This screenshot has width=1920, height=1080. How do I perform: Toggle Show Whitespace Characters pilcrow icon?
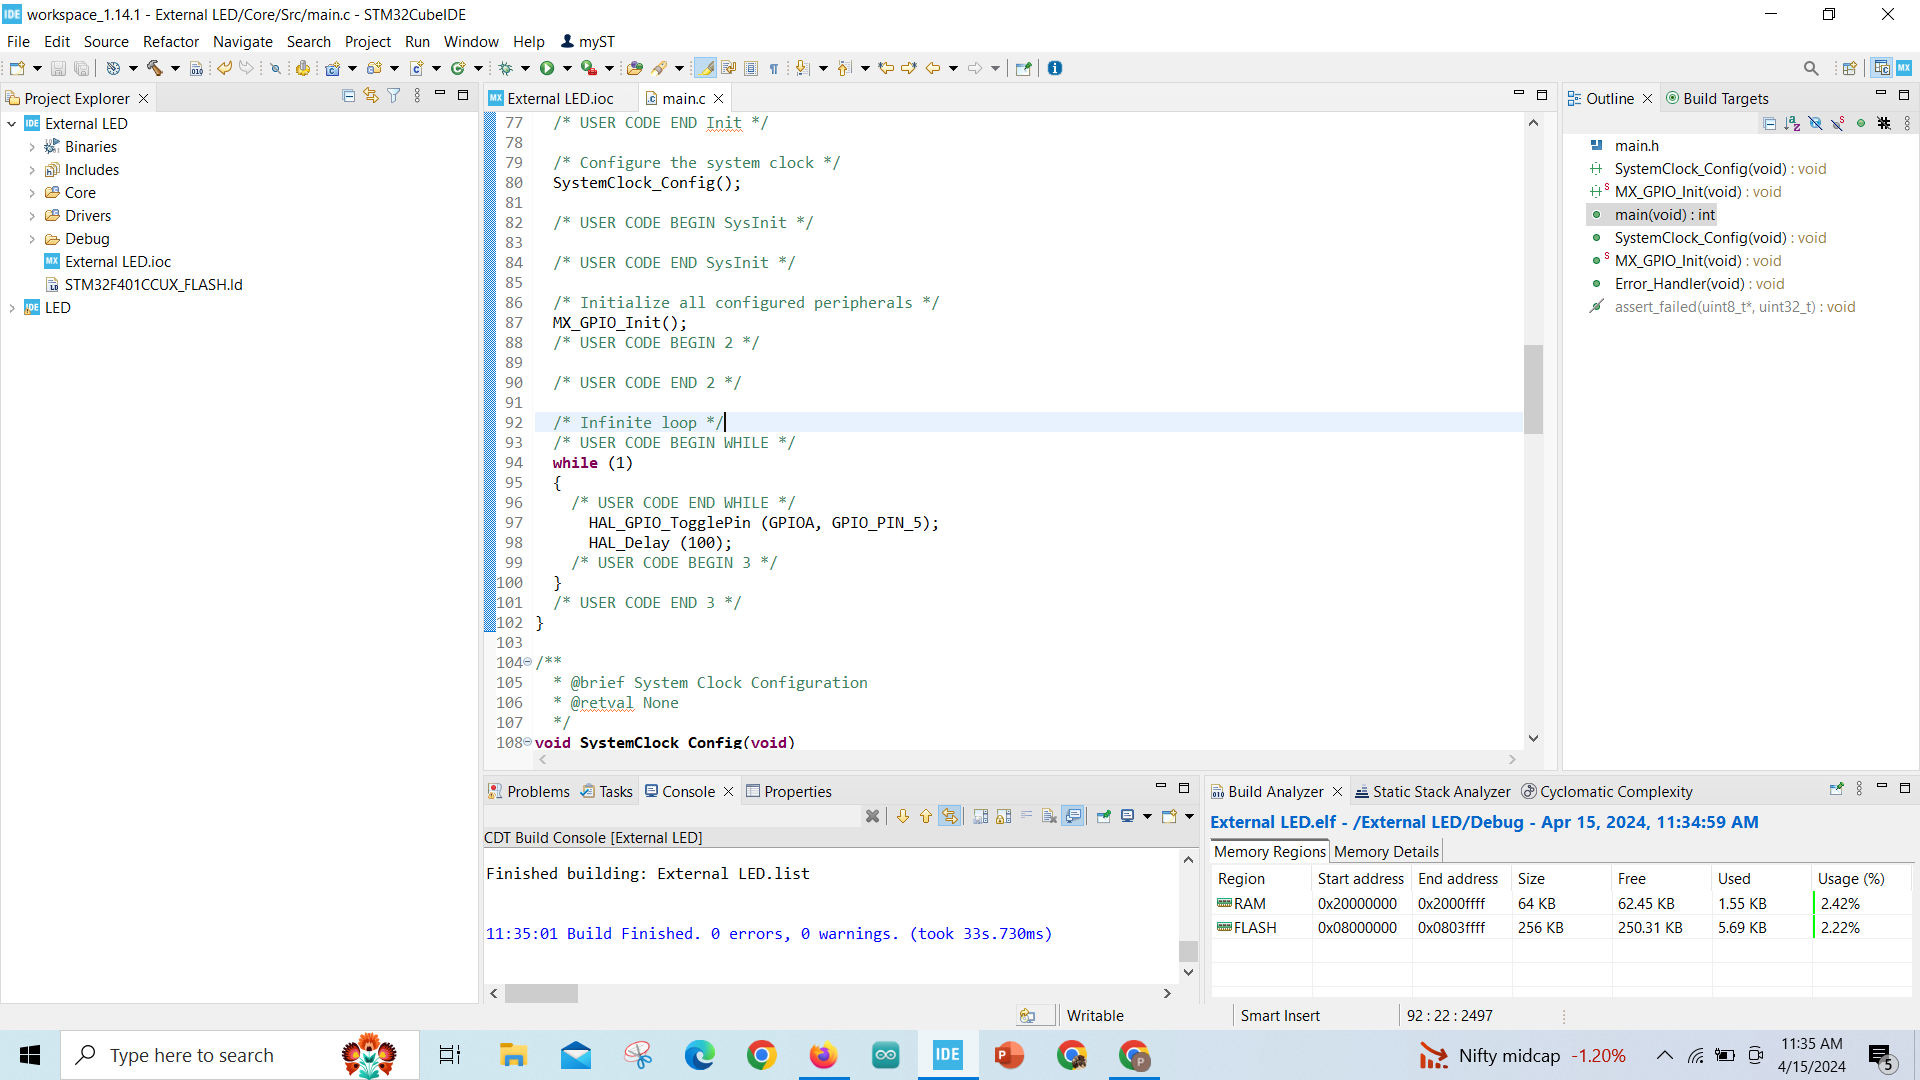(774, 68)
